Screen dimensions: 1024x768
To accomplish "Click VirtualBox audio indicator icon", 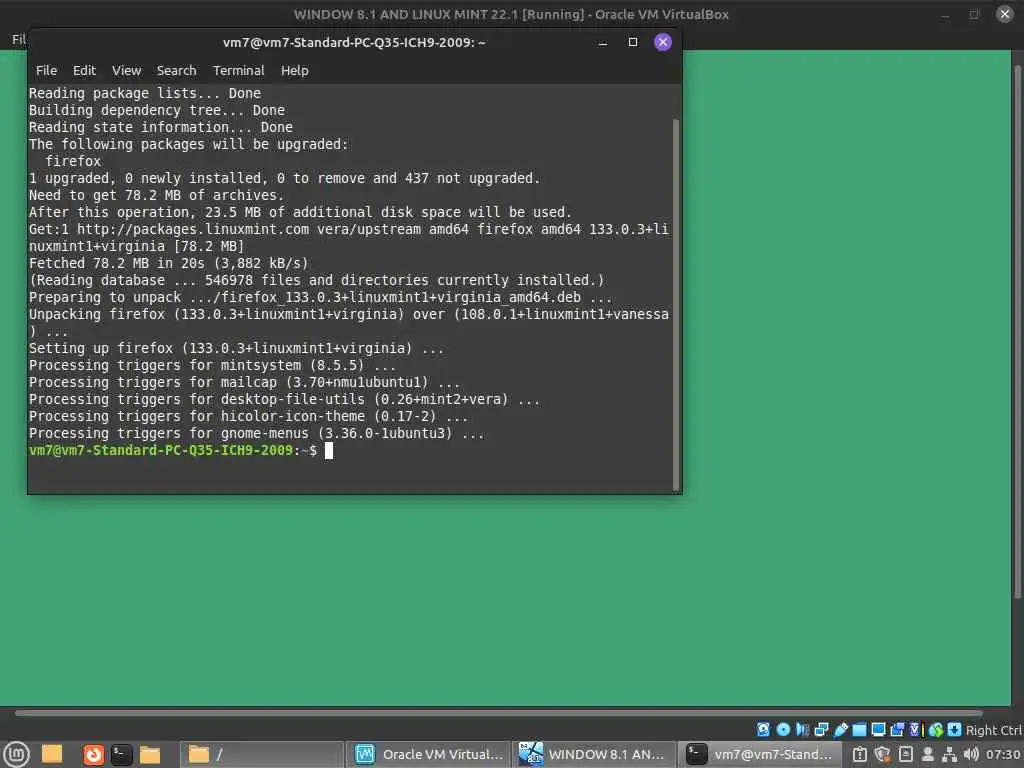I will pyautogui.click(x=803, y=729).
